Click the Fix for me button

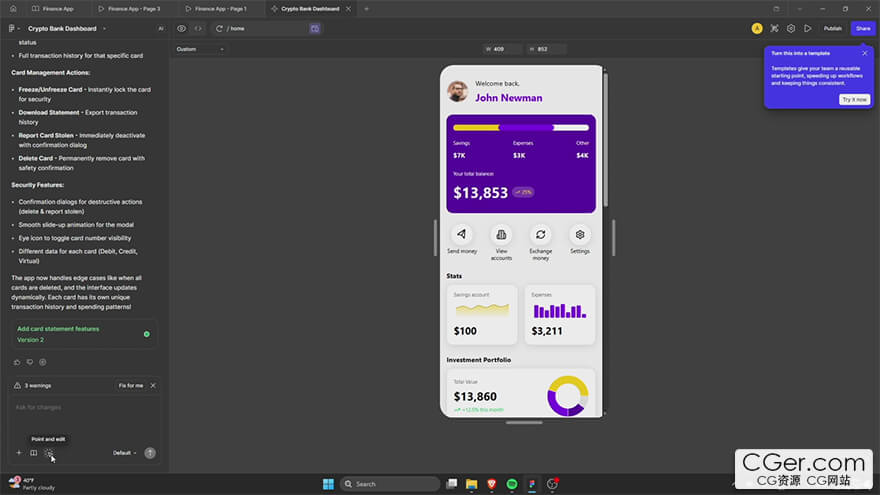(x=130, y=385)
